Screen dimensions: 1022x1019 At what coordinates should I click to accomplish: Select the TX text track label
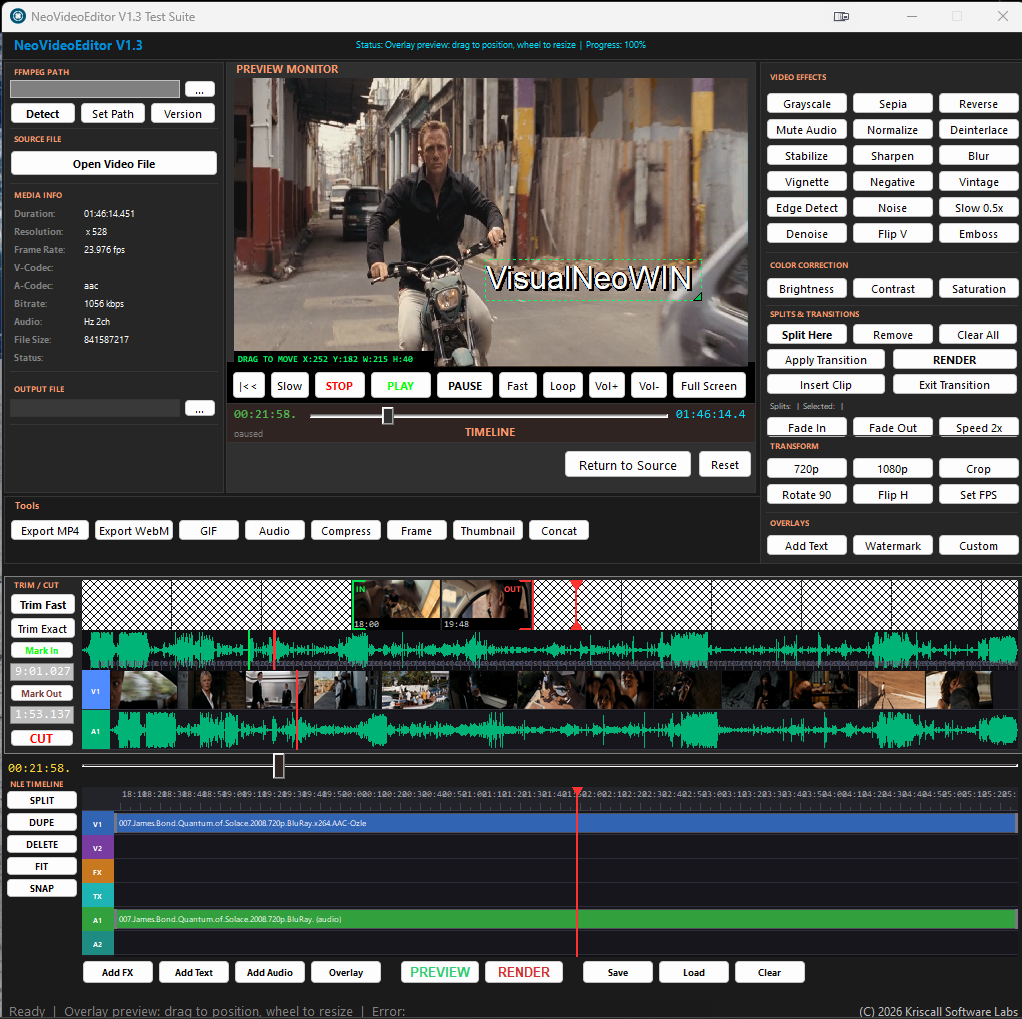point(97,896)
